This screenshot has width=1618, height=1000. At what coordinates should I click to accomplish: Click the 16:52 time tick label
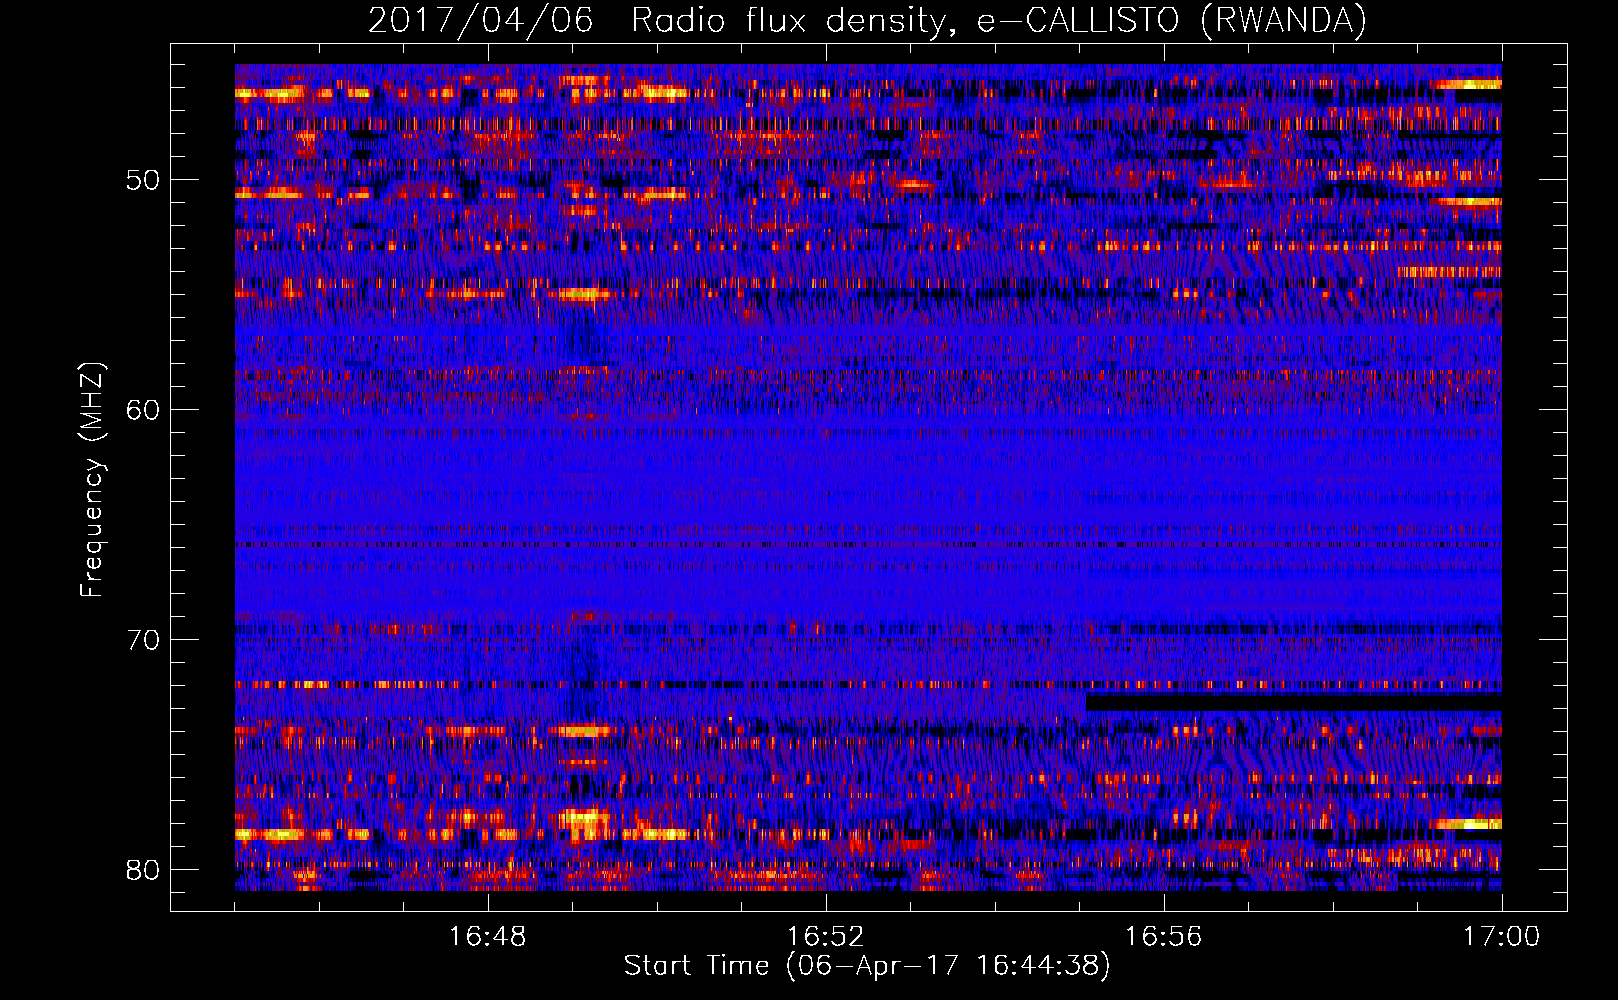(x=826, y=936)
